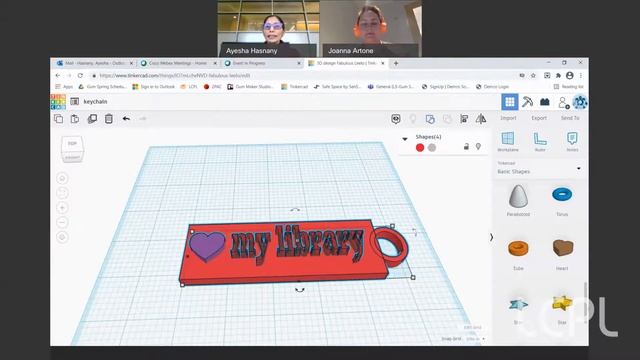Click the Home view button
This screenshot has width=640, height=360.
tap(62, 178)
